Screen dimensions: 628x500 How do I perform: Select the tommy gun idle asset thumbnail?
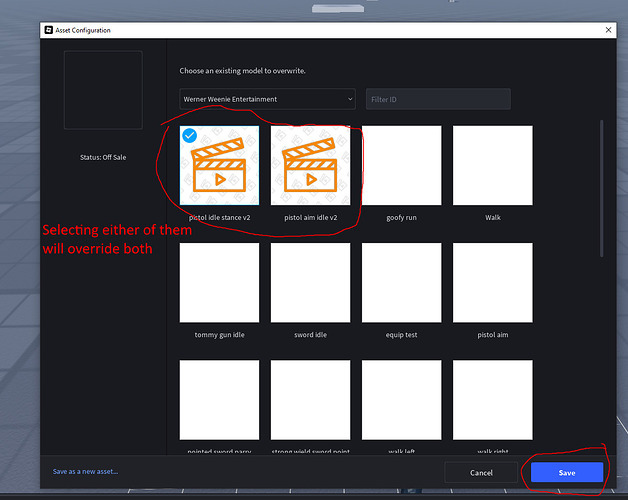[x=219, y=282]
